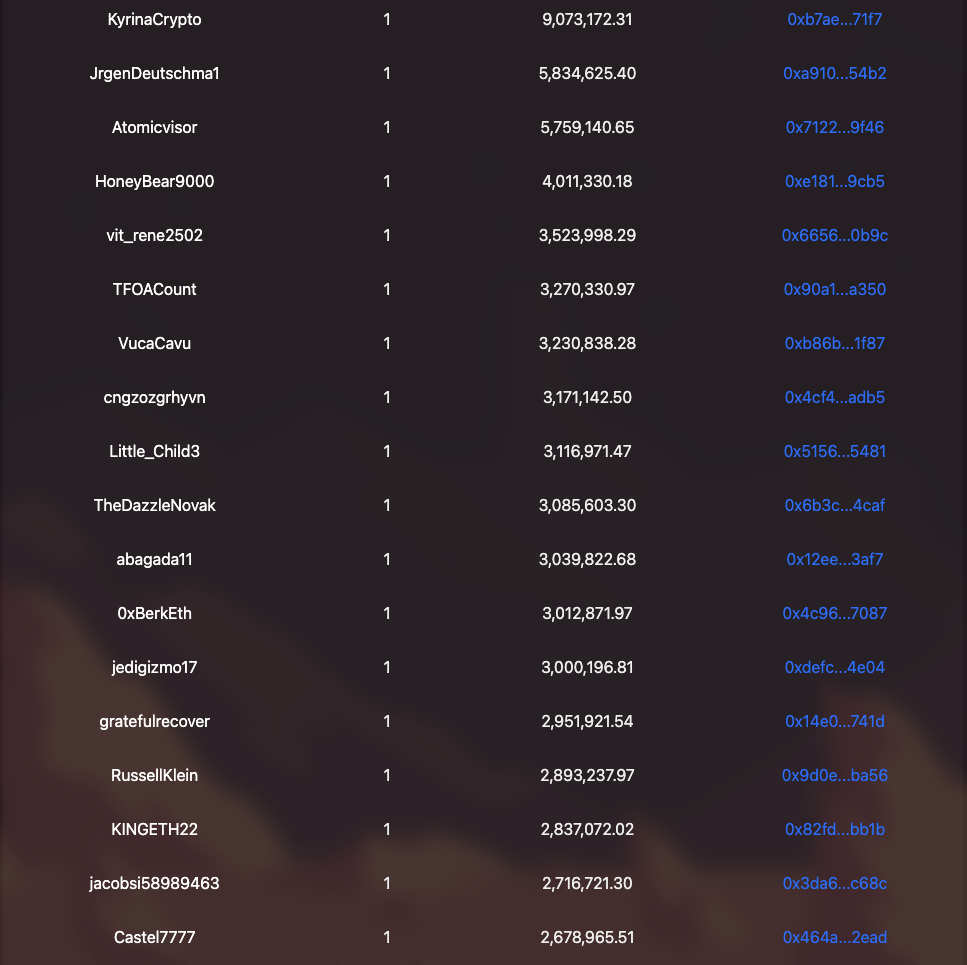Open wallet address link 0xb7ae...71f7
This screenshot has height=965, width=967.
tap(834, 19)
